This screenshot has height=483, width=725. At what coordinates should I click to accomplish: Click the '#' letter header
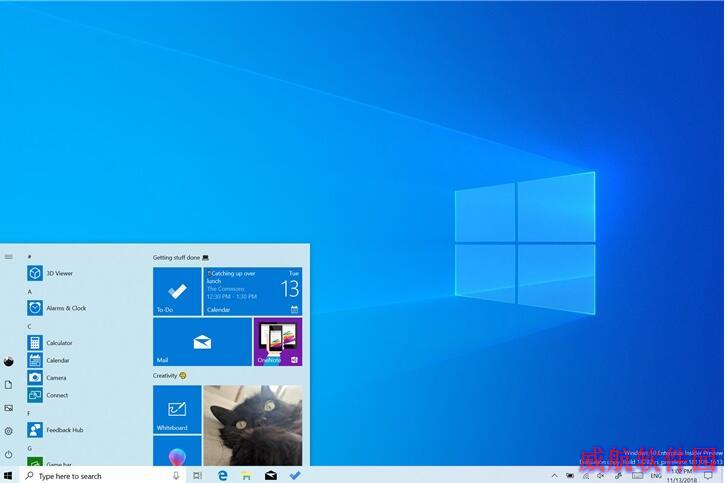tap(29, 257)
